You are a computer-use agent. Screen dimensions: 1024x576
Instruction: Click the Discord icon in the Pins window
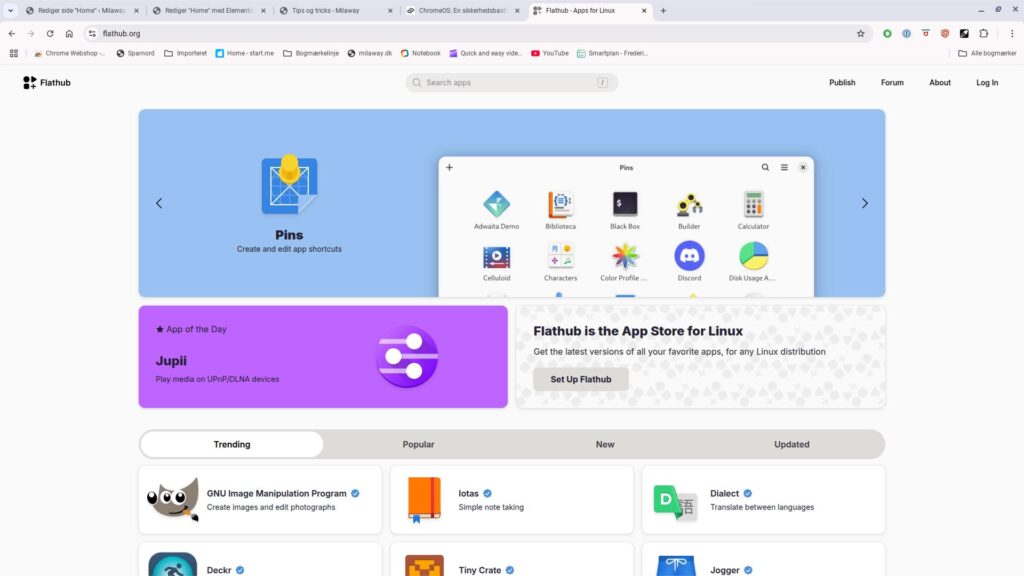[x=689, y=255]
